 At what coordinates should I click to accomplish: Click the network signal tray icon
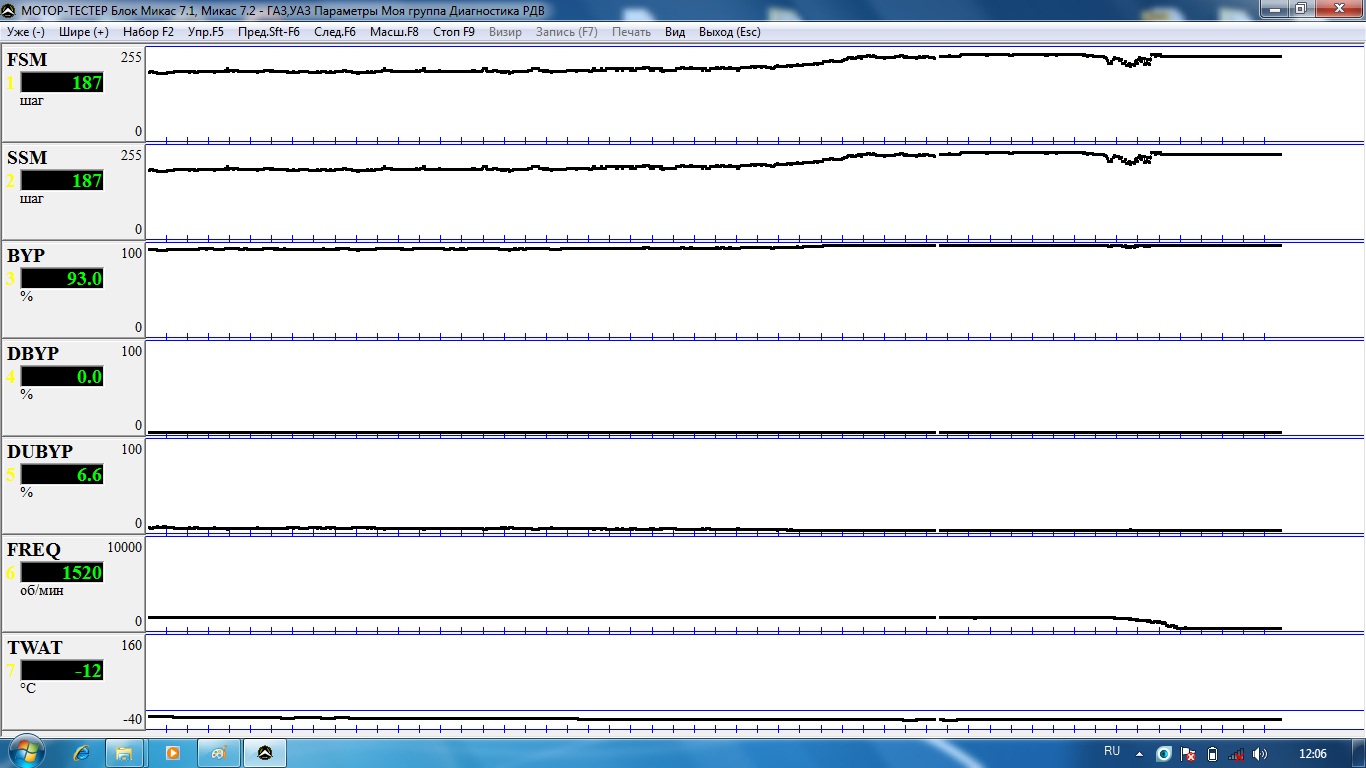click(1236, 754)
